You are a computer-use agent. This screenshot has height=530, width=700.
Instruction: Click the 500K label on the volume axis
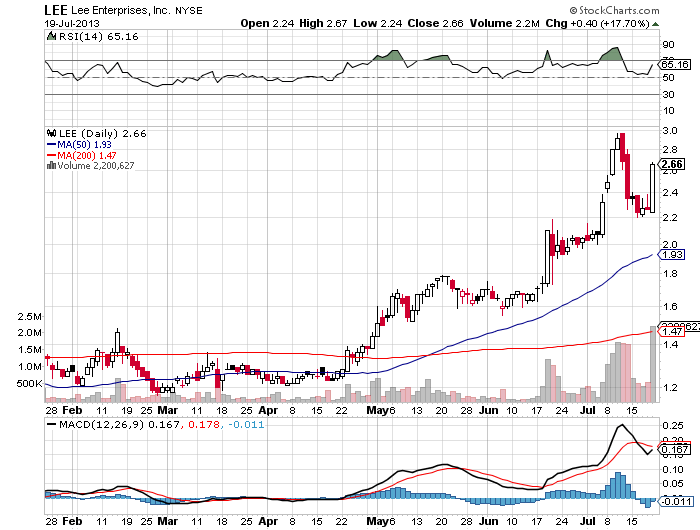tap(29, 384)
